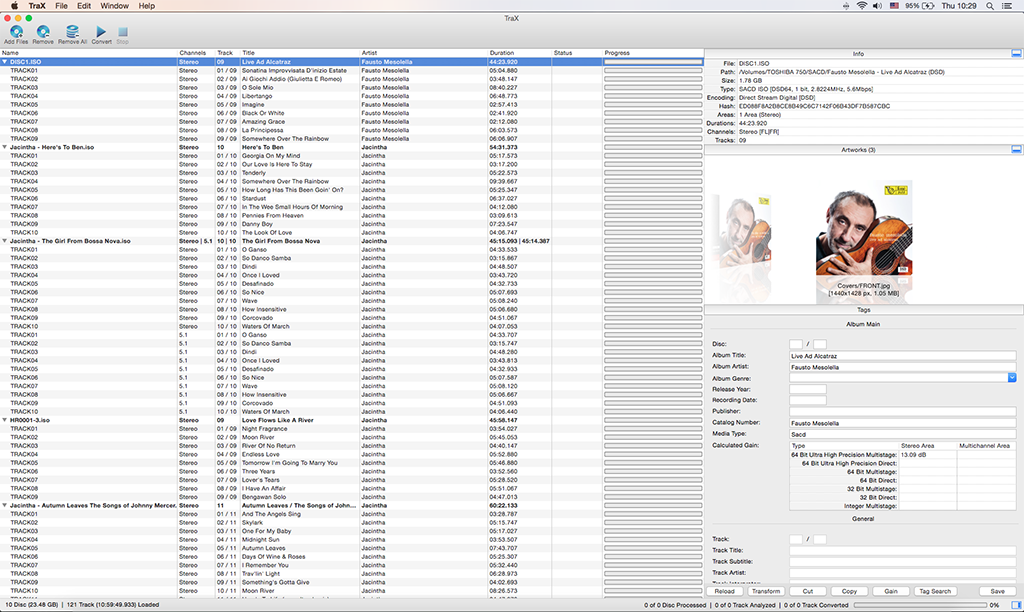1024x612 pixels.
Task: Select the DISC1.ISO disc row
Action: [x=351, y=62]
